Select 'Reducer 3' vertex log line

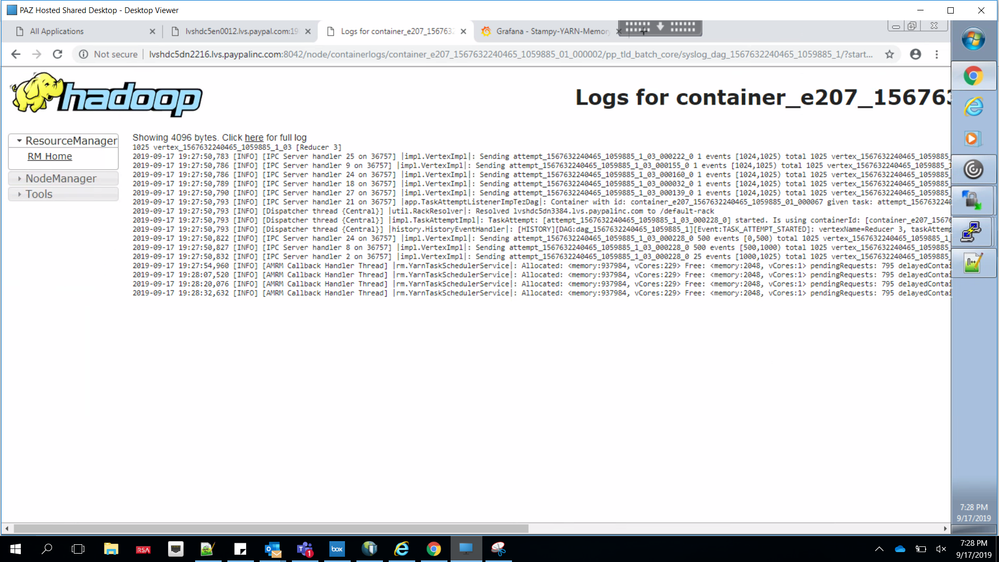point(237,147)
